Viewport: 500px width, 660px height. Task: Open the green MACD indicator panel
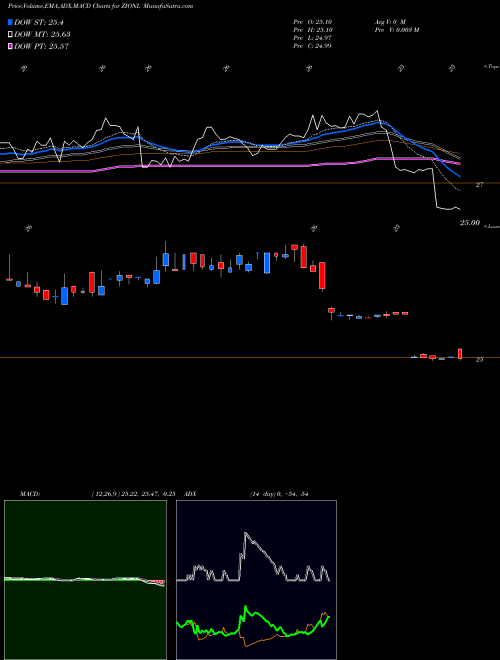[85, 580]
